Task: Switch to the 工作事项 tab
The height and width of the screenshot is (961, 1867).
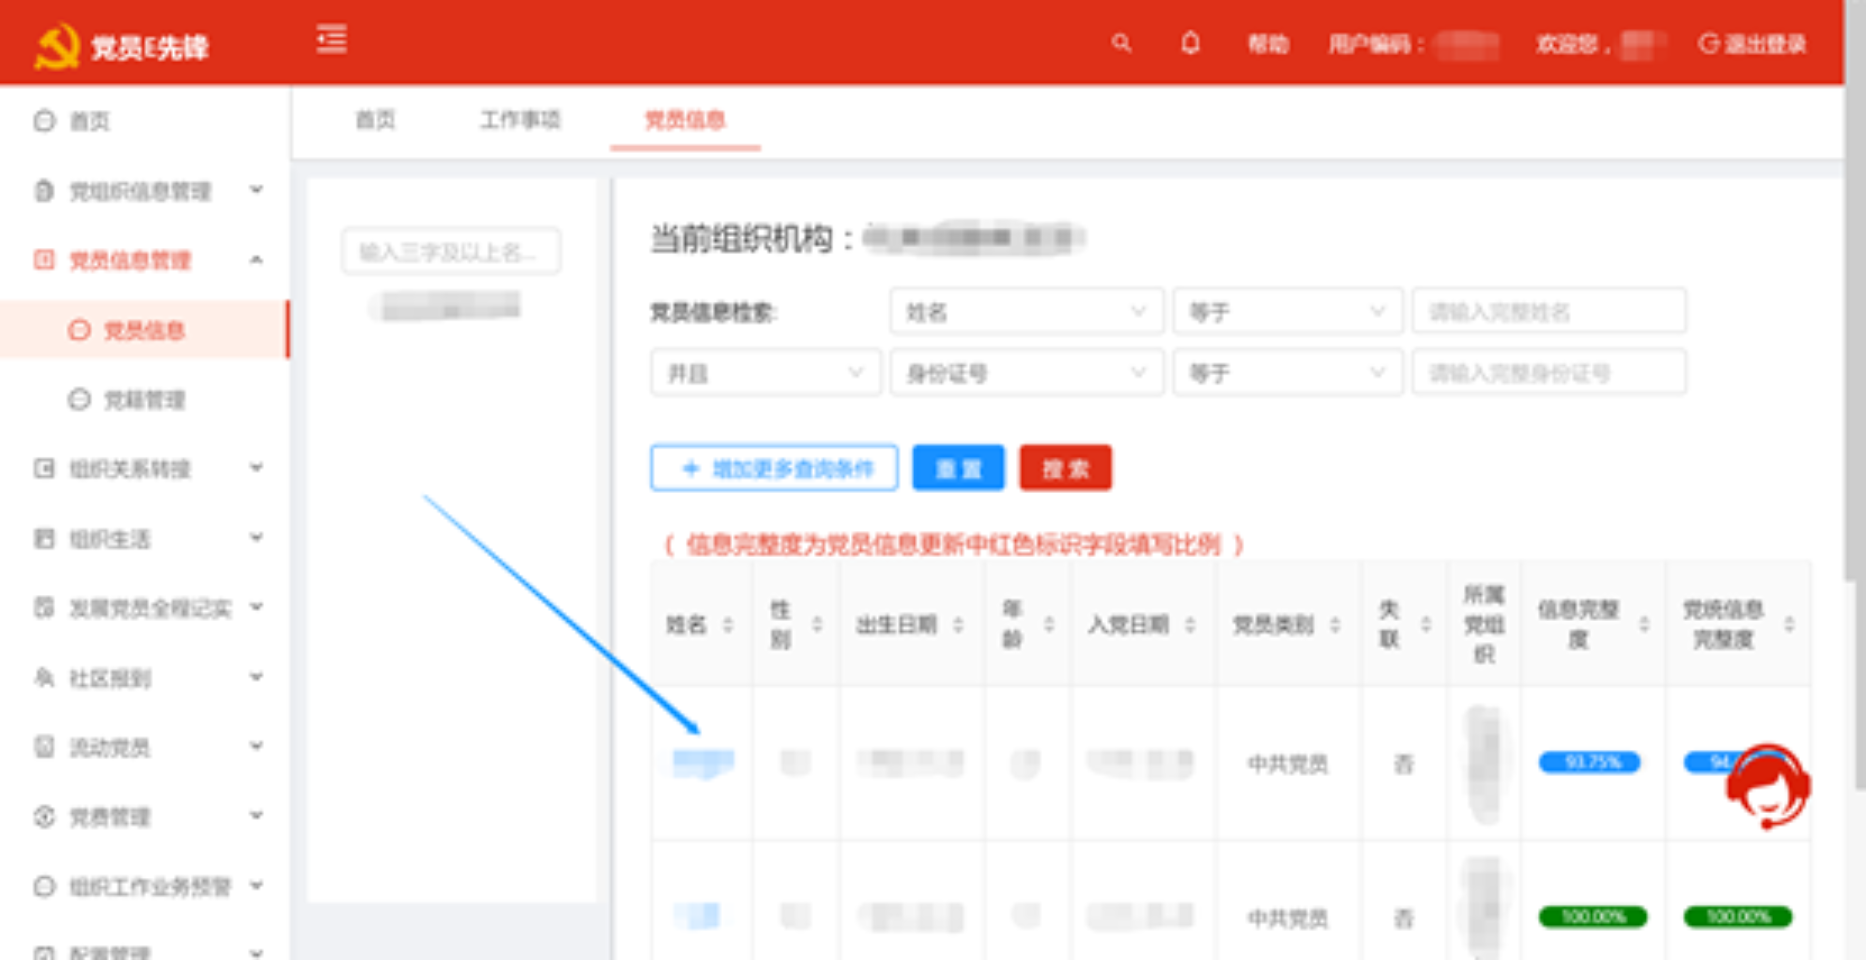Action: (520, 120)
